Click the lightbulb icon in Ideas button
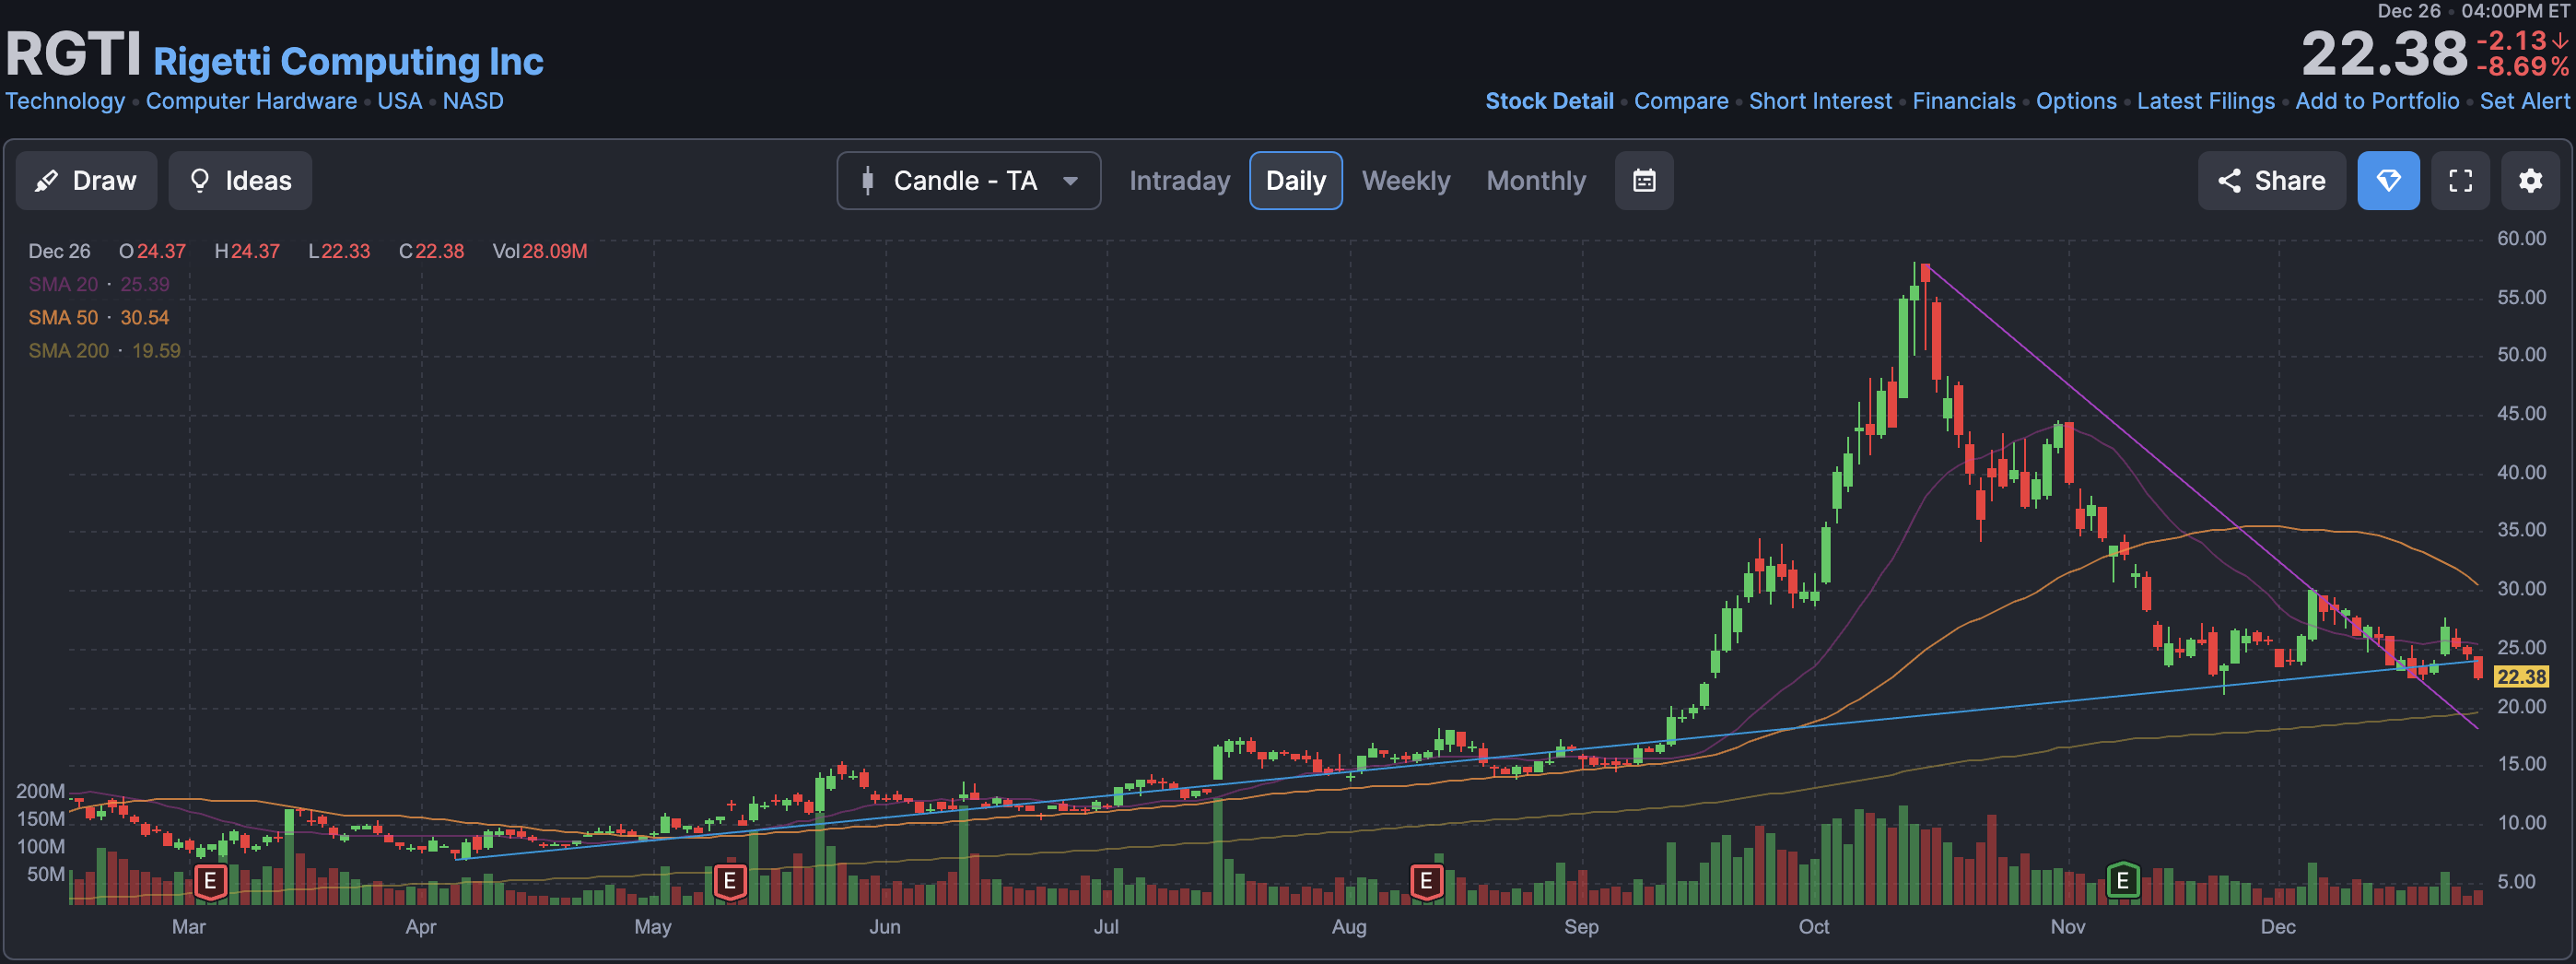 200,181
